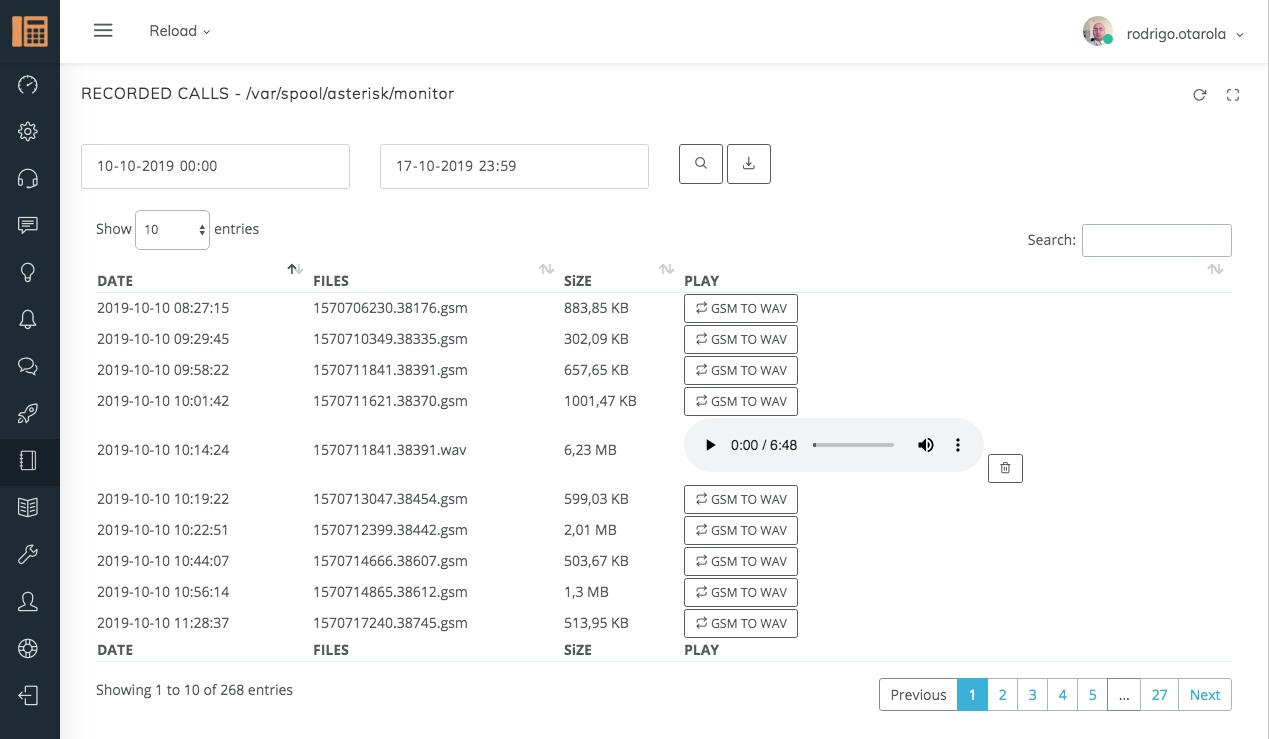Toggle fullscreen for the Recorded Calls panel

[x=1233, y=95]
